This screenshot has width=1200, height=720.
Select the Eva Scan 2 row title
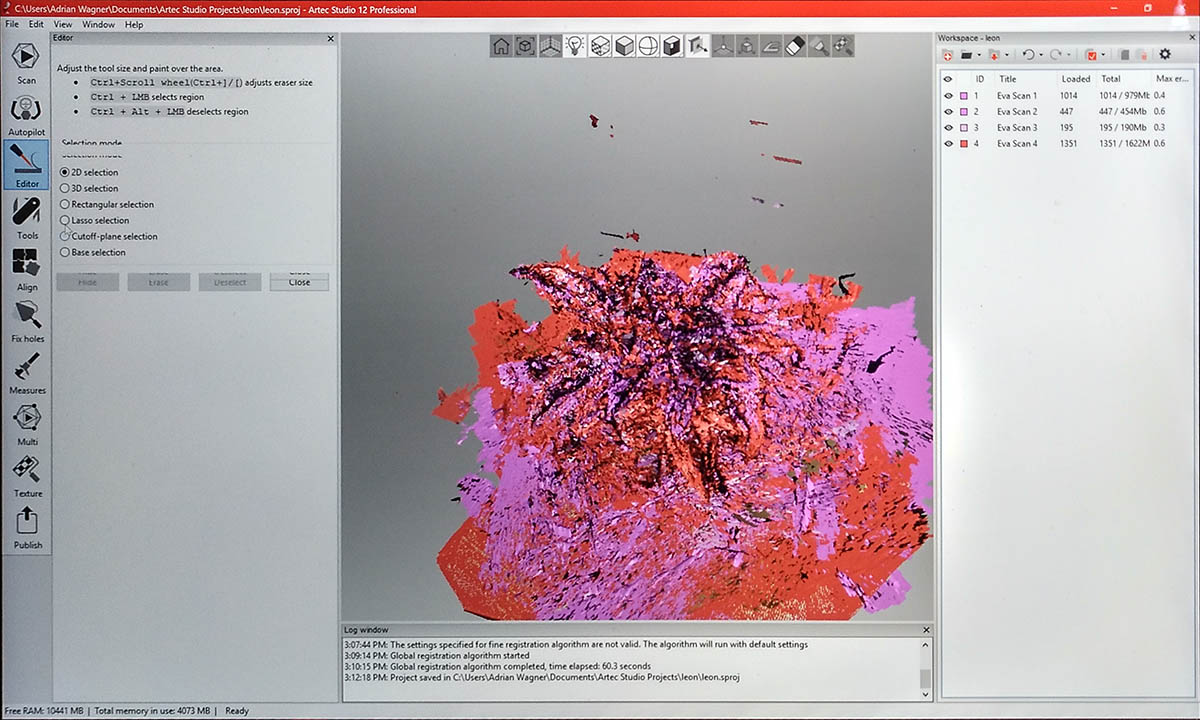click(1017, 112)
